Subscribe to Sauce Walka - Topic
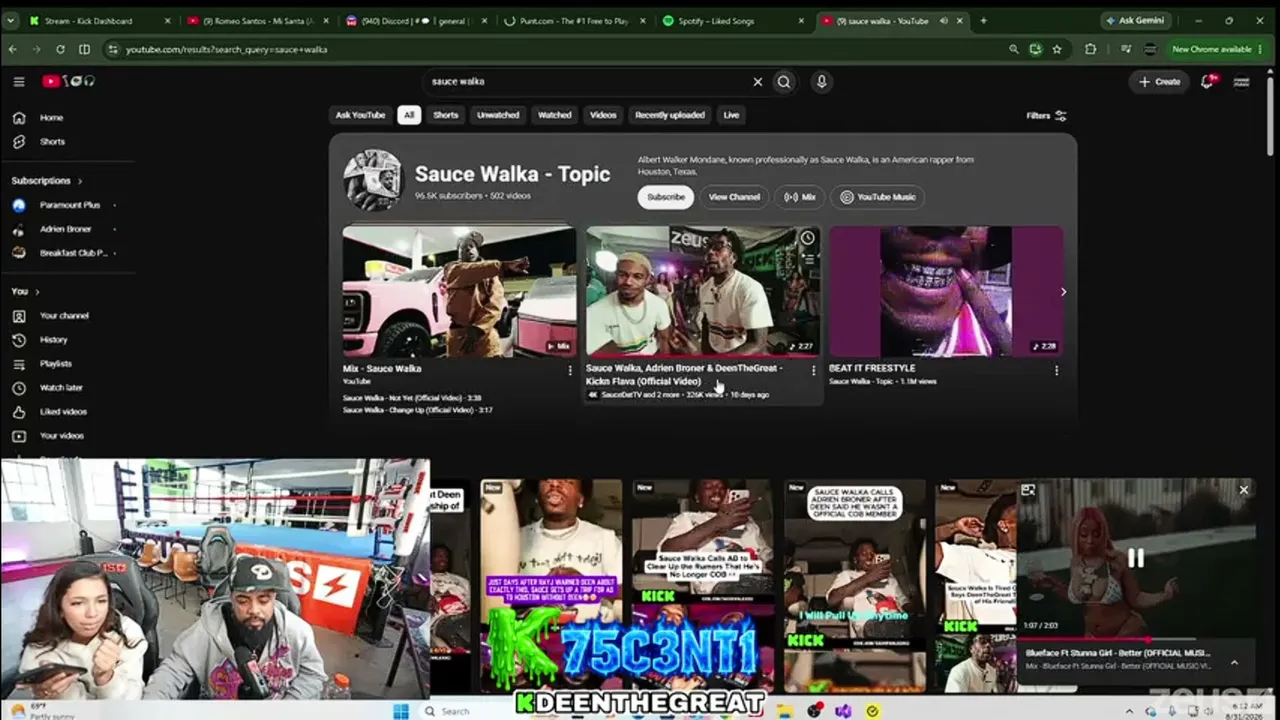The height and width of the screenshot is (720, 1280). pos(666,197)
